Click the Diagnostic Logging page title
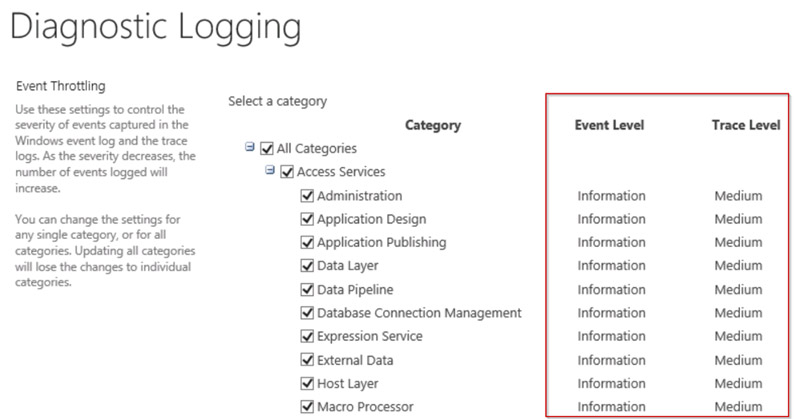Screen dimensions: 800x419 (155, 28)
